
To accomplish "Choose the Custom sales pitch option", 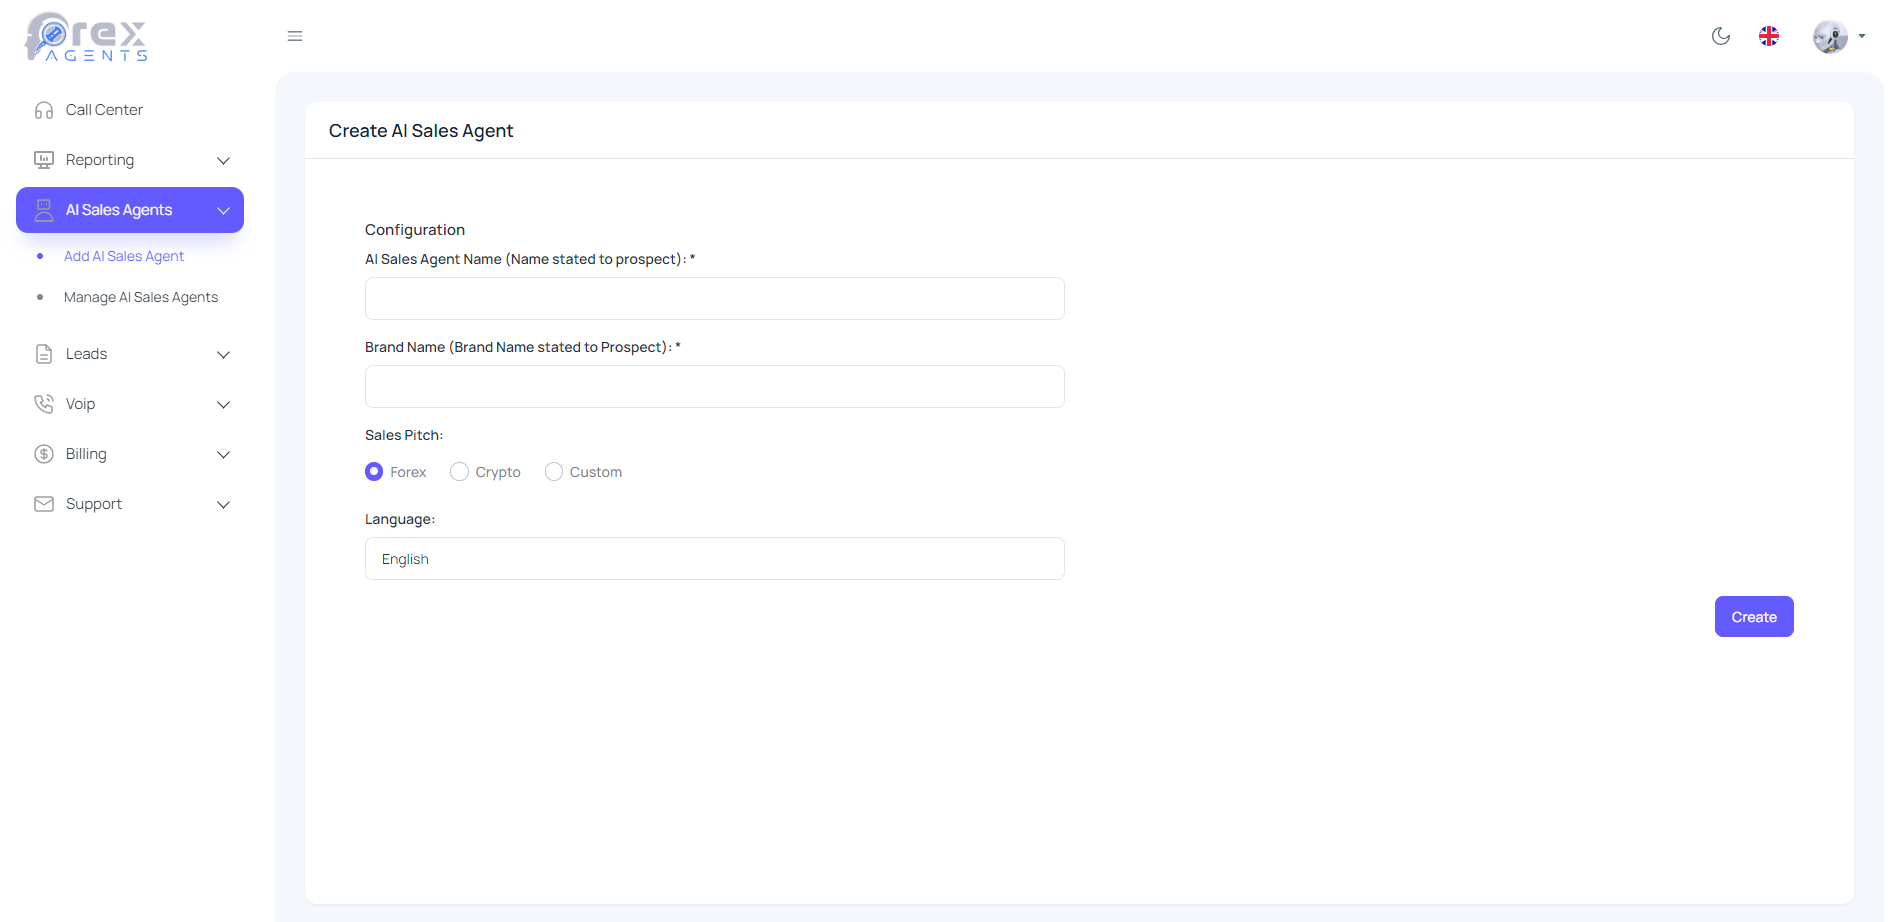I will [554, 472].
